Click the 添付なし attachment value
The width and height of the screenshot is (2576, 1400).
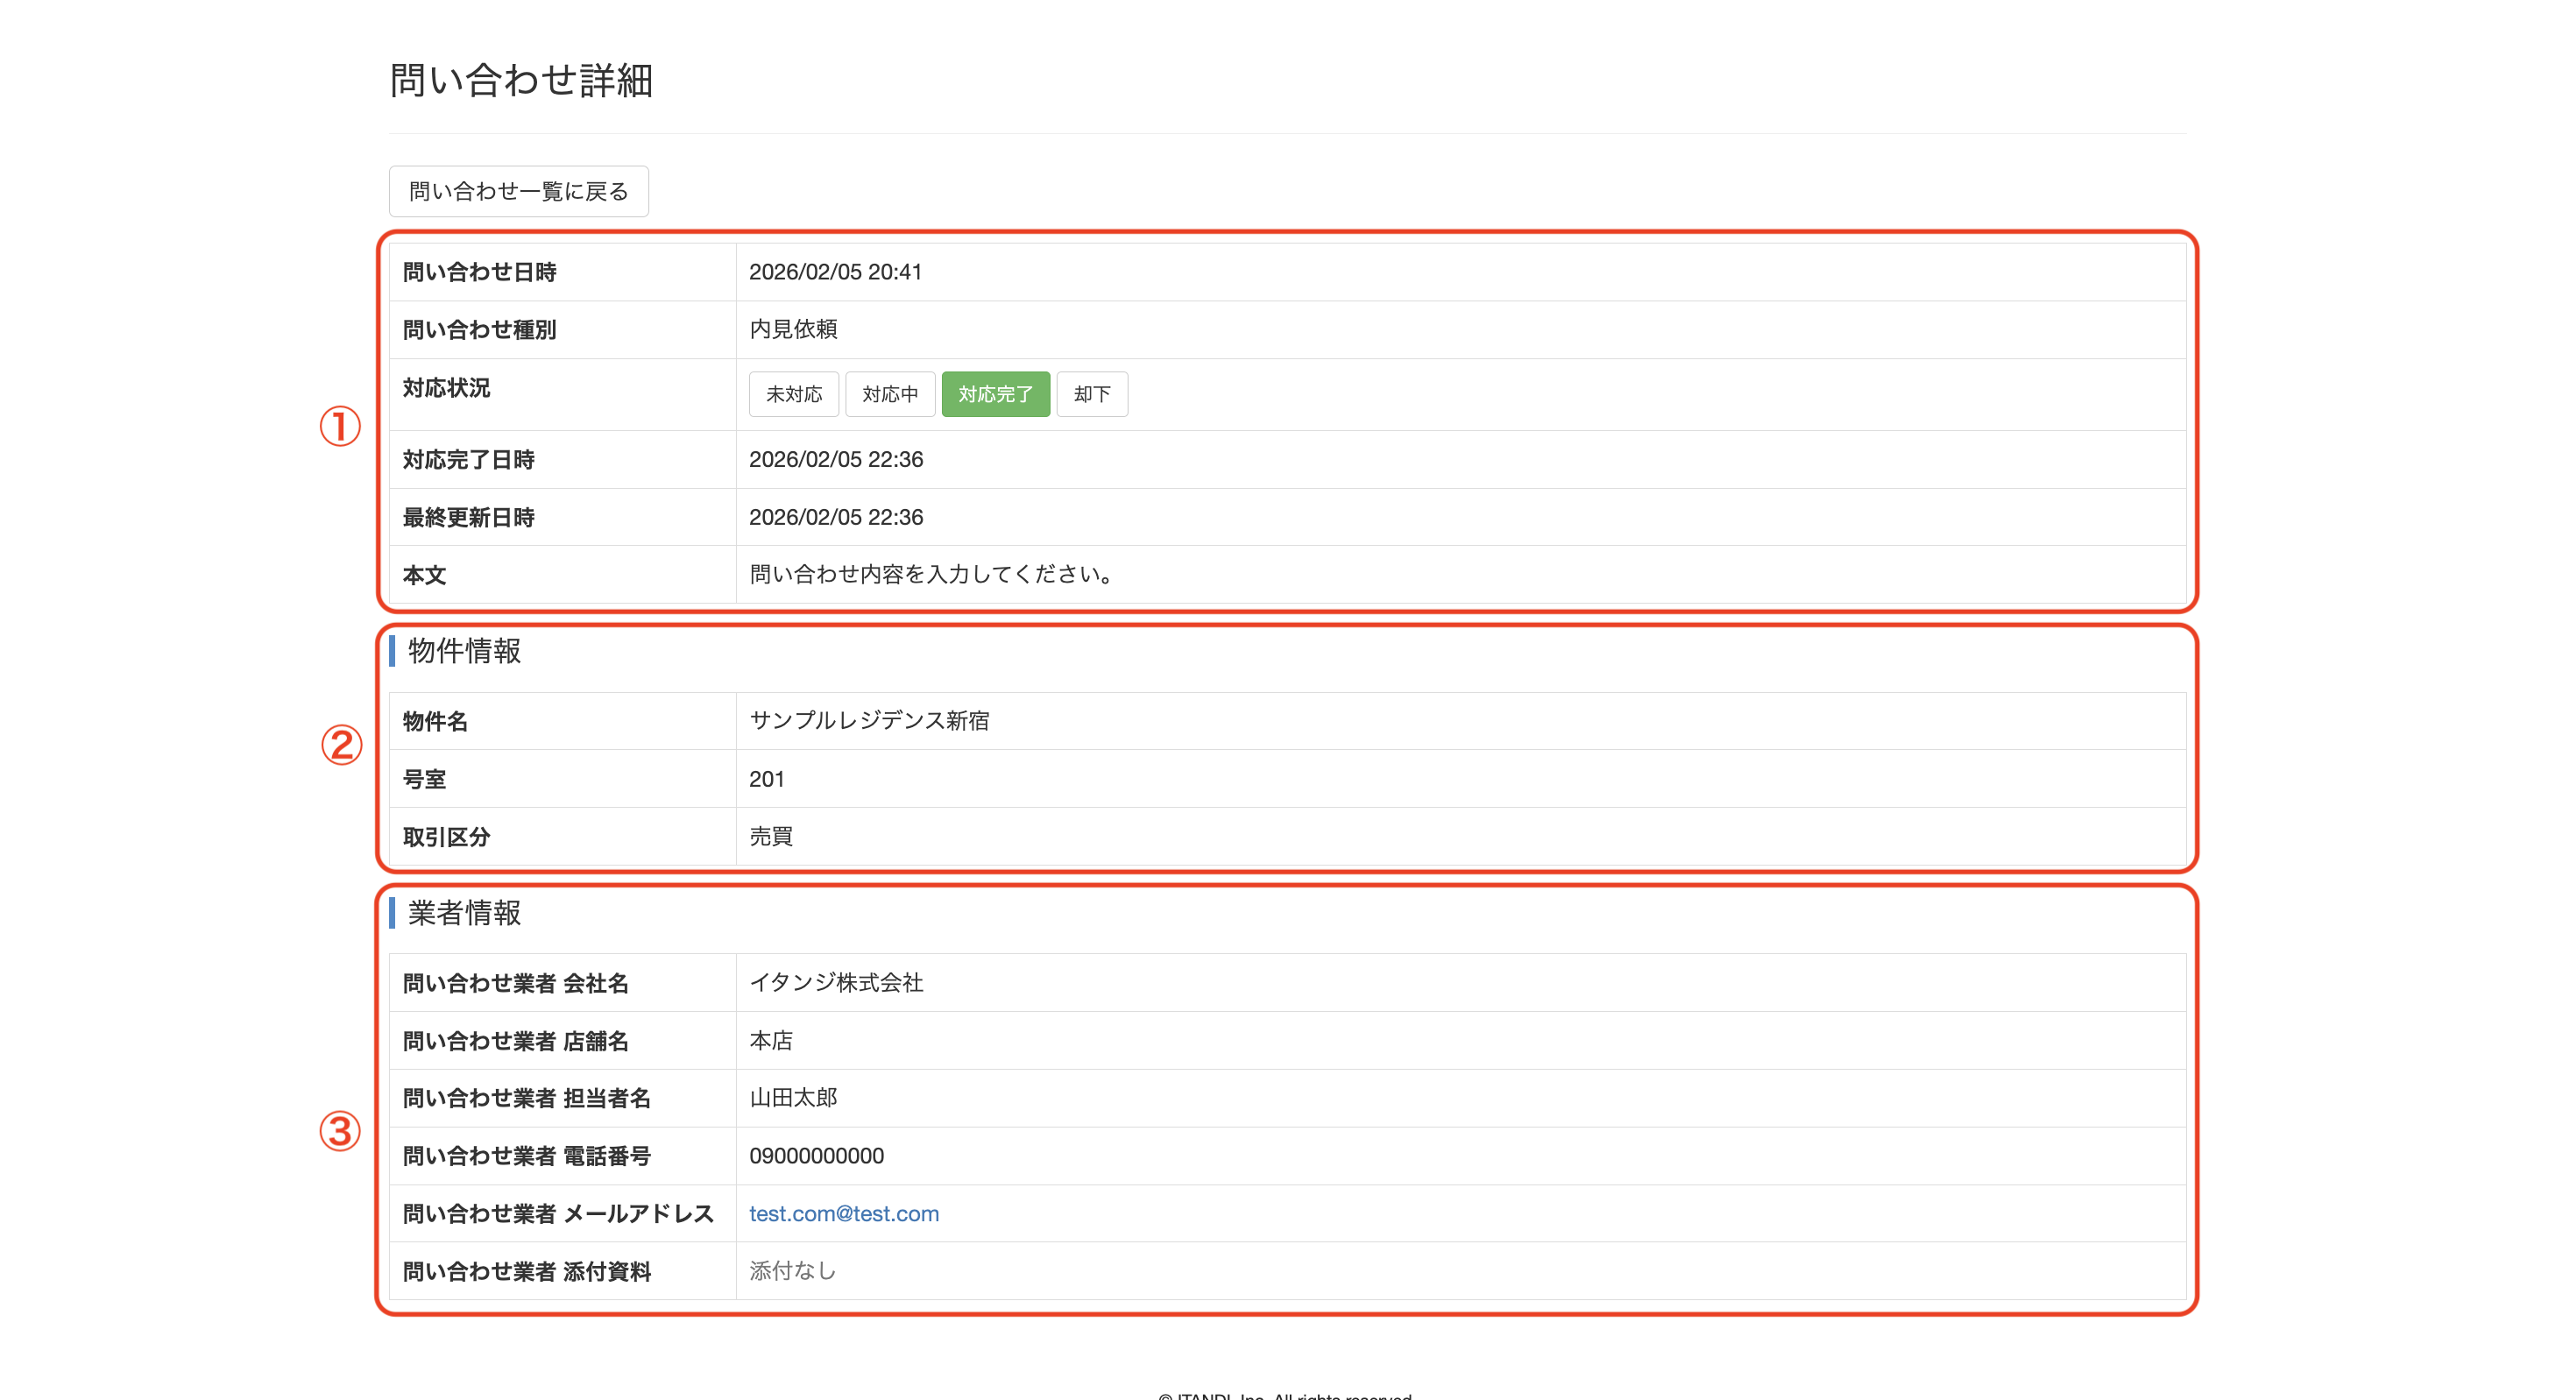click(x=792, y=1271)
